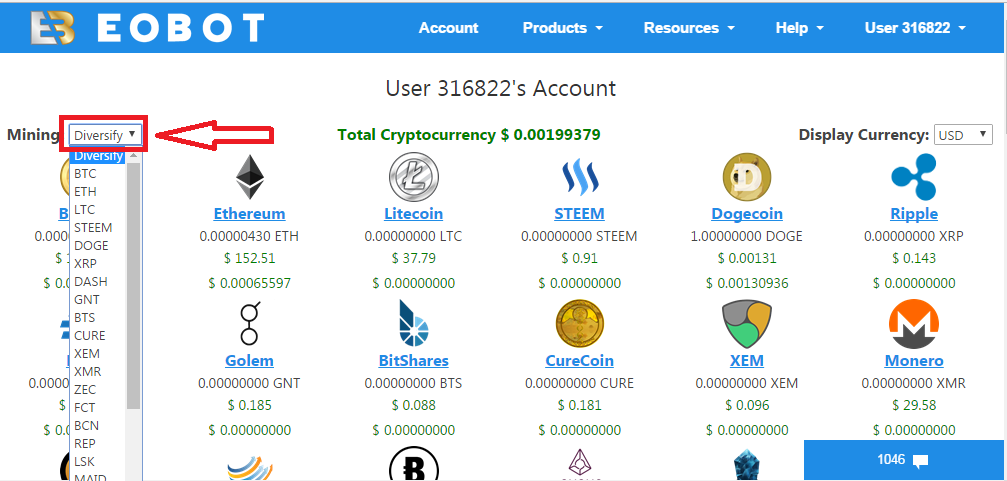Open the Mining coin dropdown
The height and width of the screenshot is (481, 1007).
105,135
